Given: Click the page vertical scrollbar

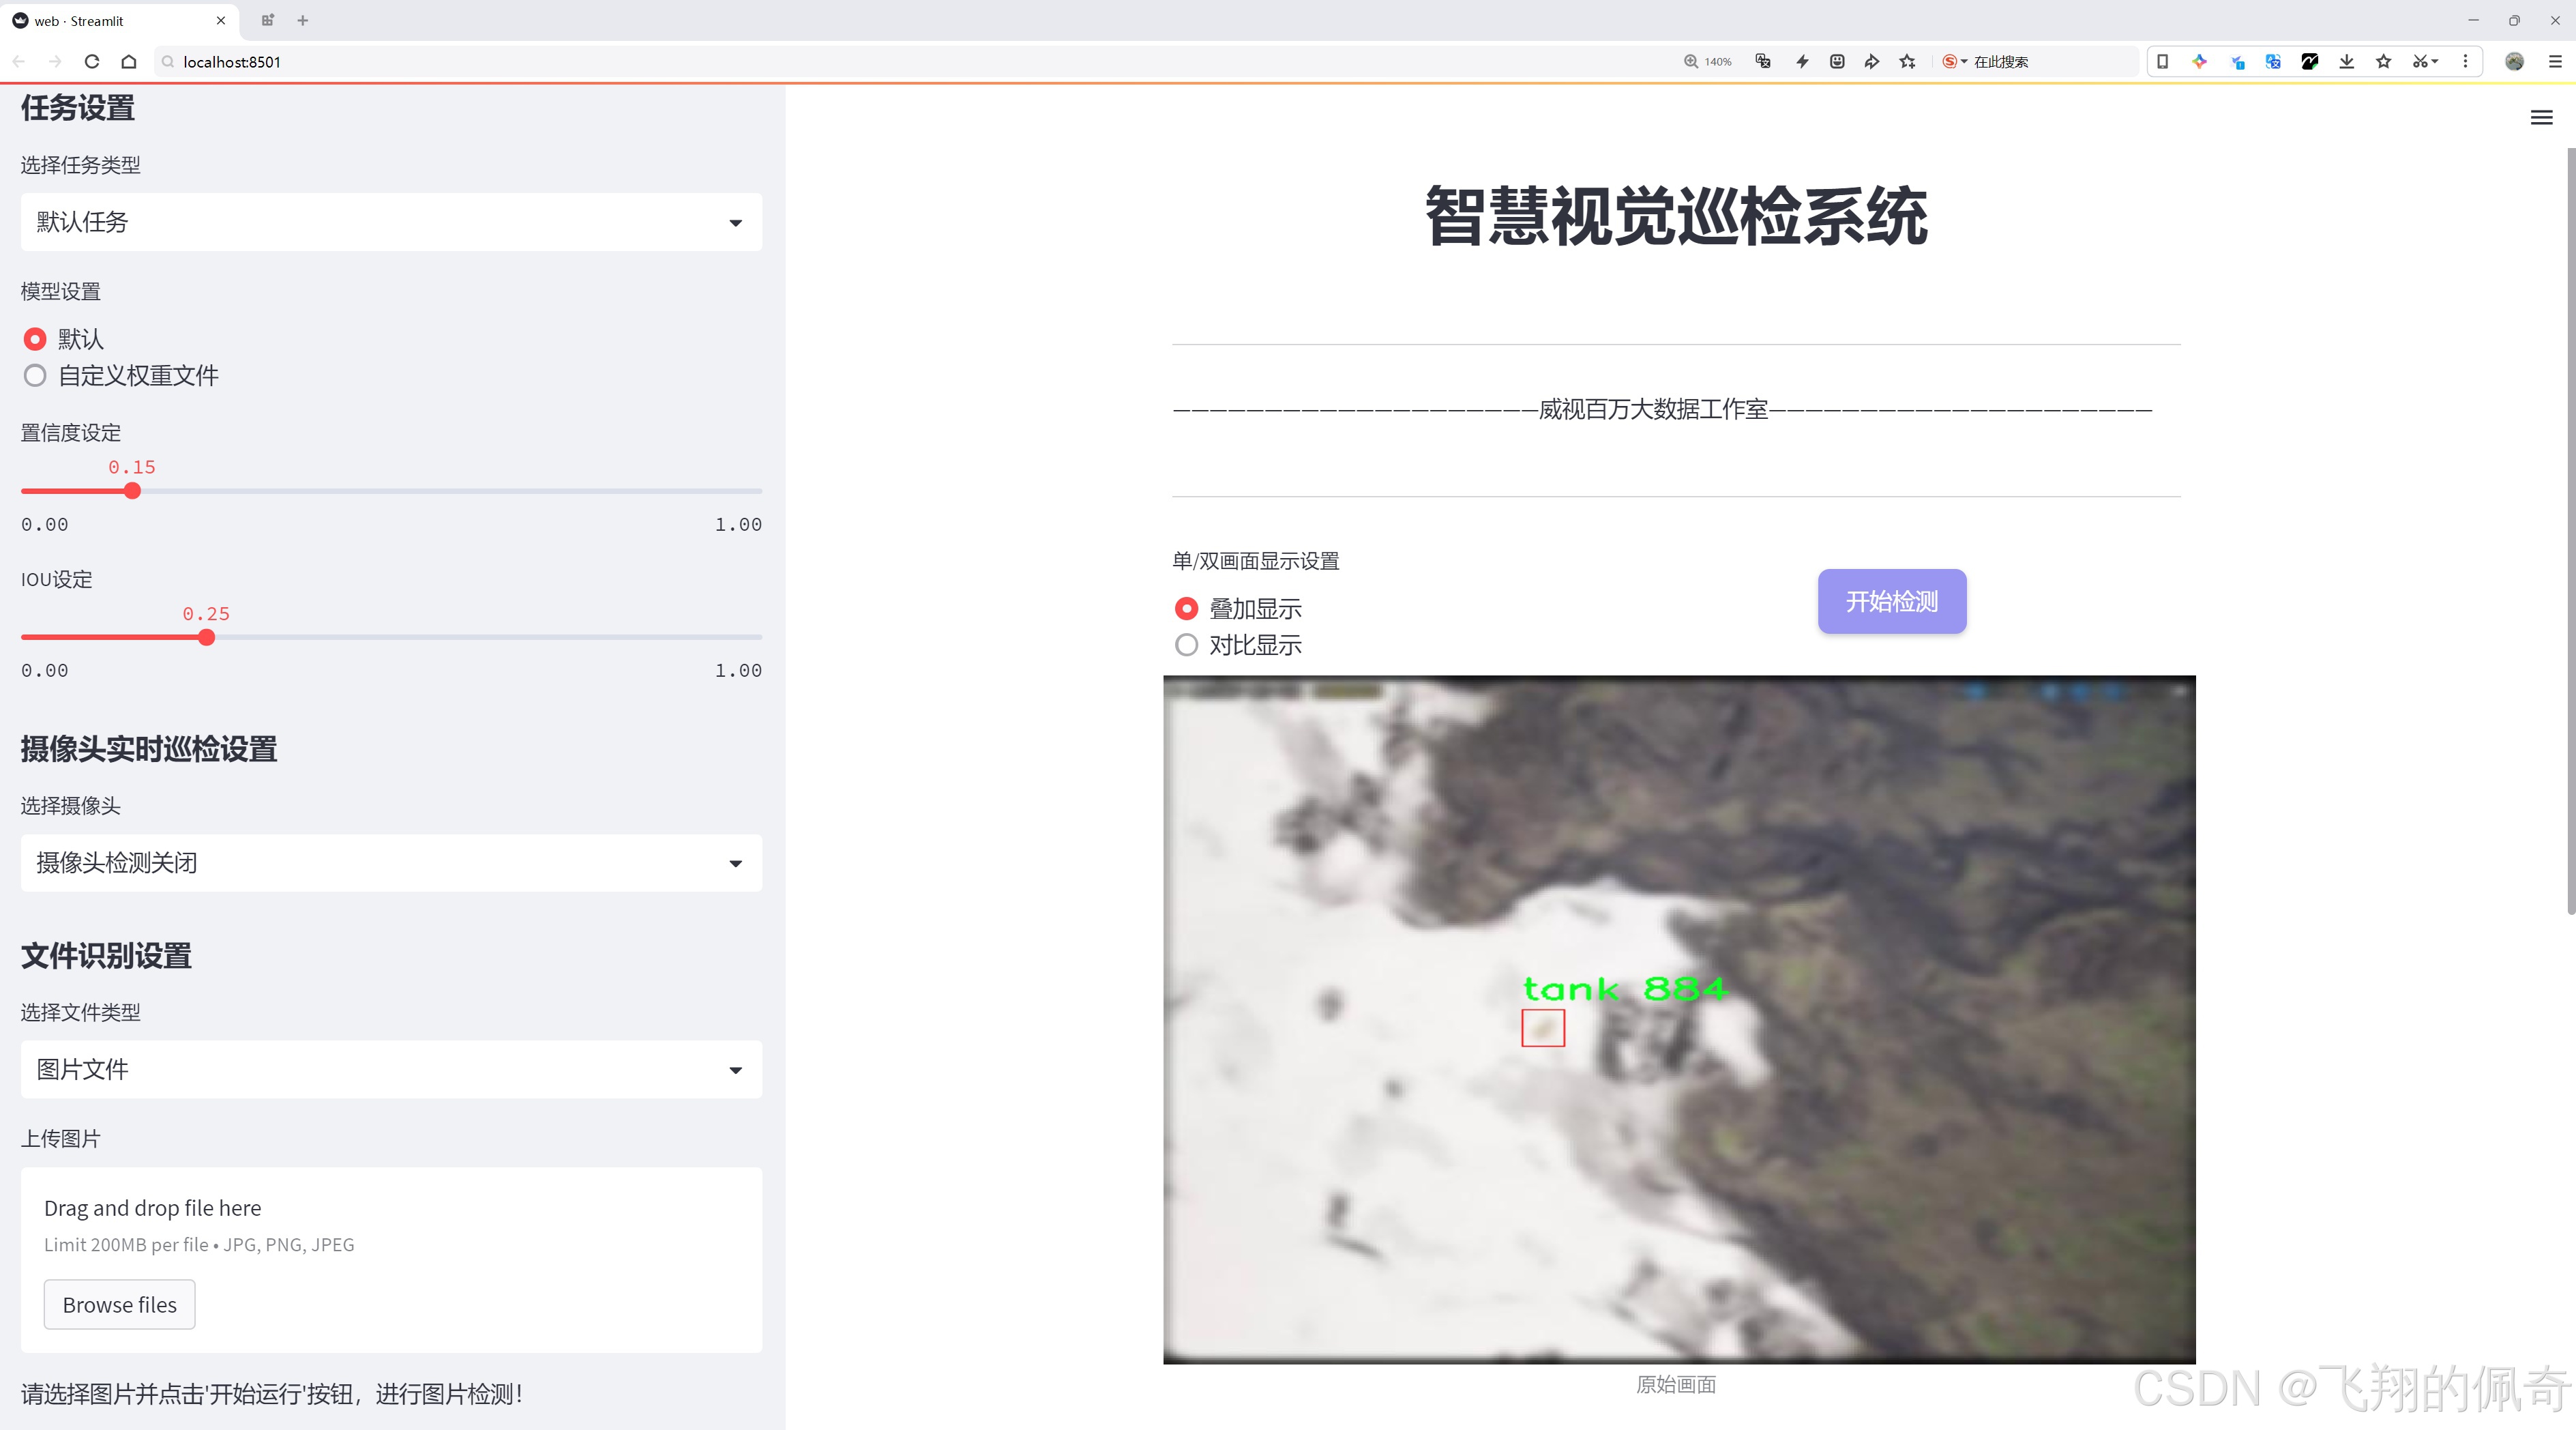Looking at the screenshot, I should pyautogui.click(x=2570, y=530).
